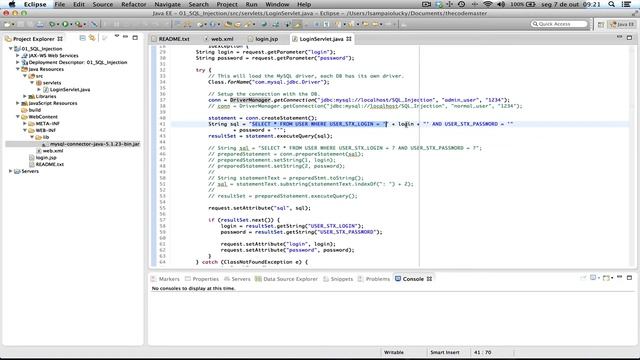Minimize the editor area
The width and height of the screenshot is (640, 360).
620,37
